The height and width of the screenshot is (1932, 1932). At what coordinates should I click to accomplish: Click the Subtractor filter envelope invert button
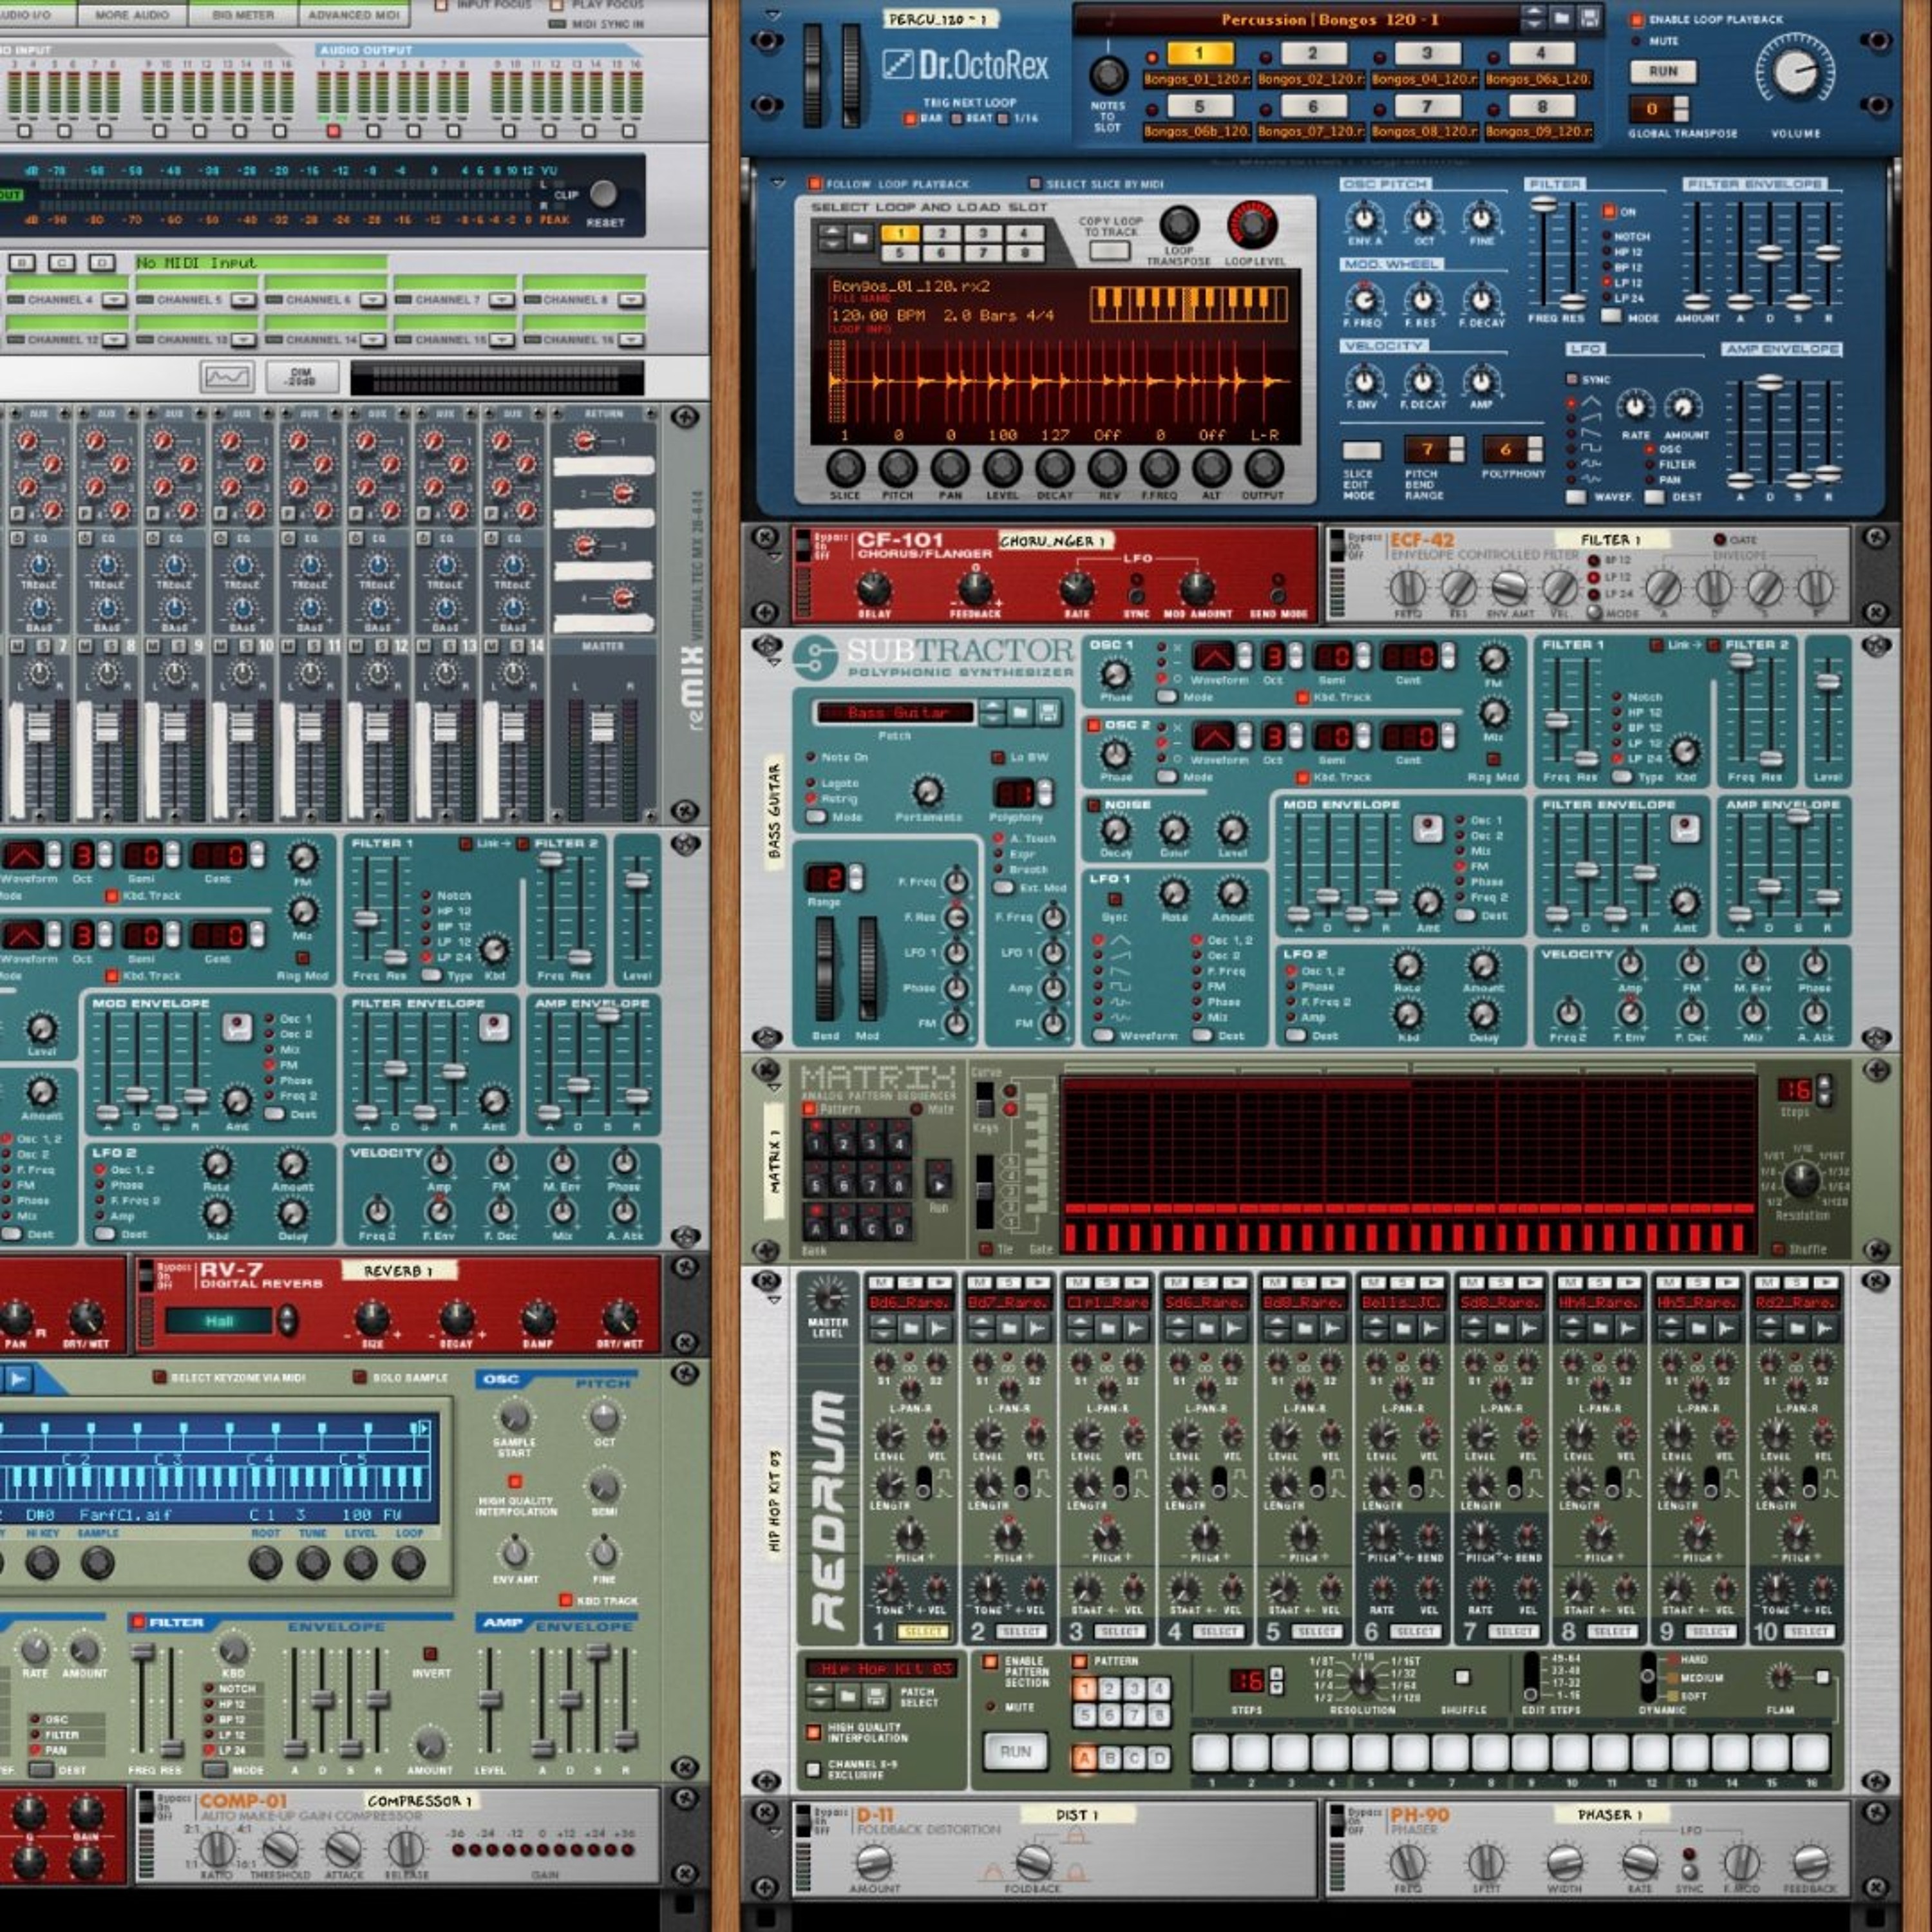click(x=1685, y=828)
